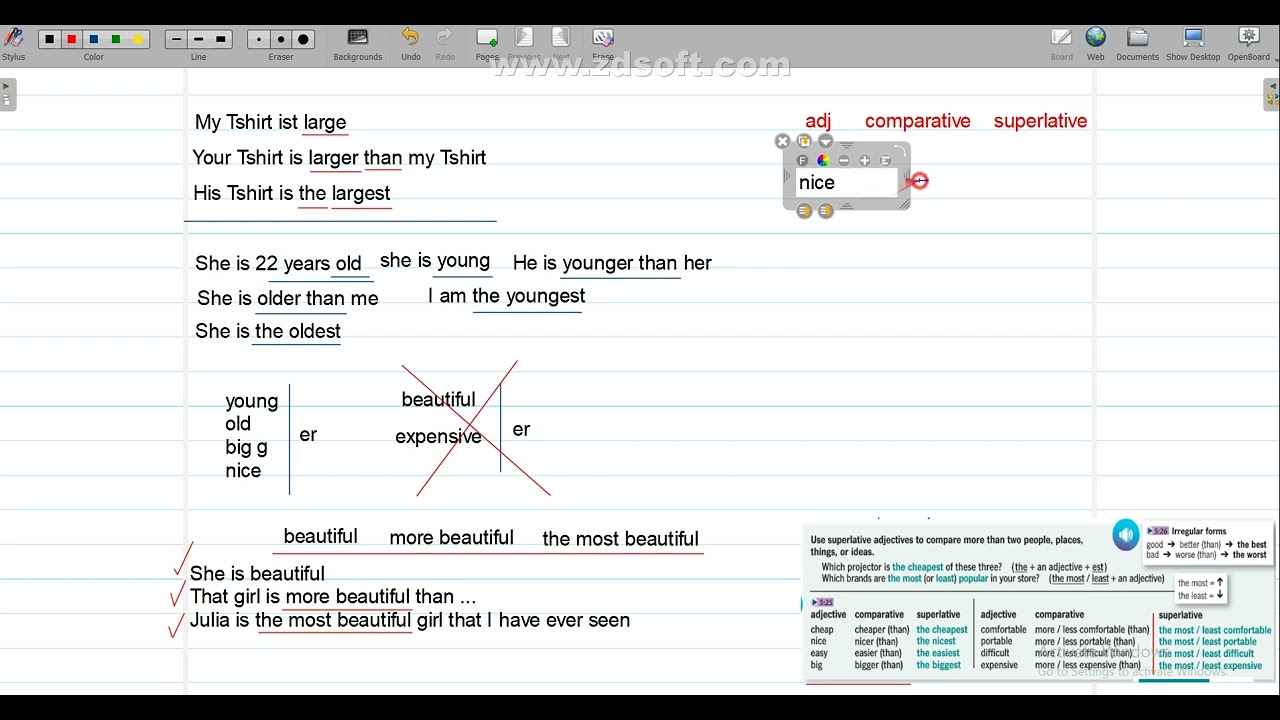Open the OpenBoard menu

1248,44
